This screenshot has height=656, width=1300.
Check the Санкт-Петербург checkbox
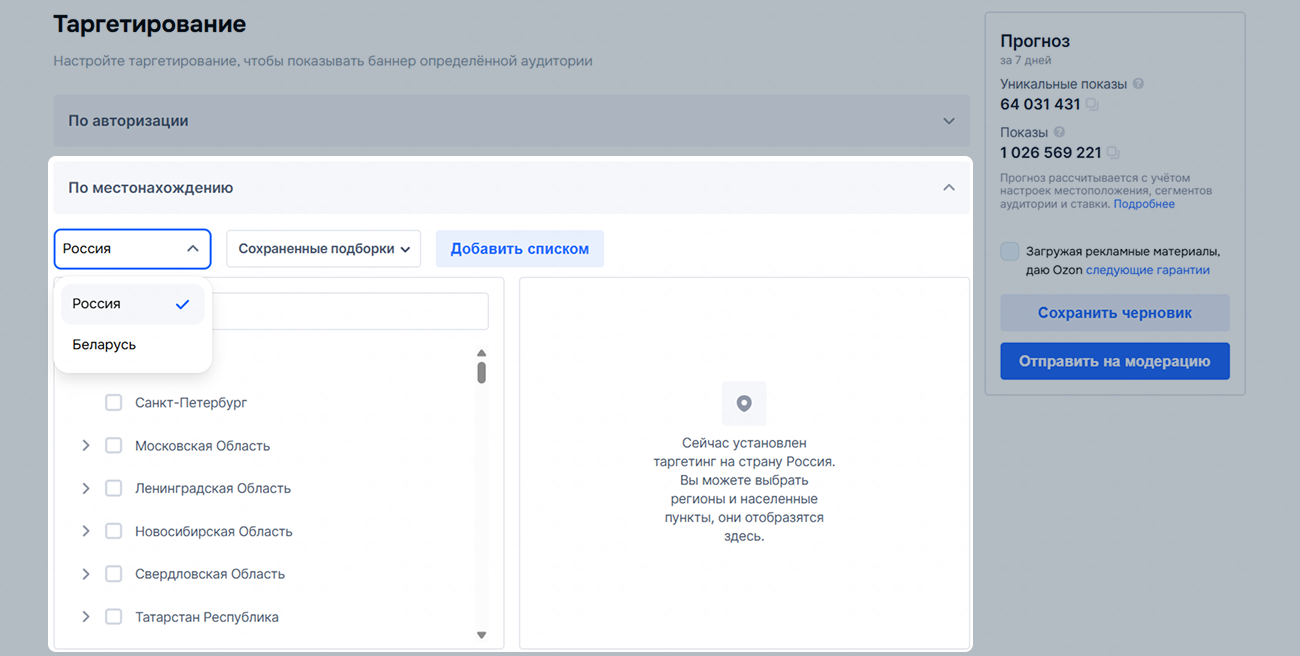click(114, 403)
